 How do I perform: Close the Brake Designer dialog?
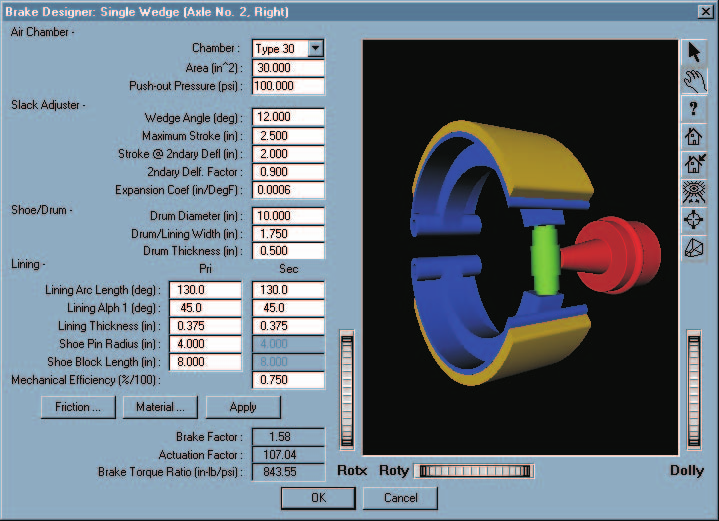[705, 11]
